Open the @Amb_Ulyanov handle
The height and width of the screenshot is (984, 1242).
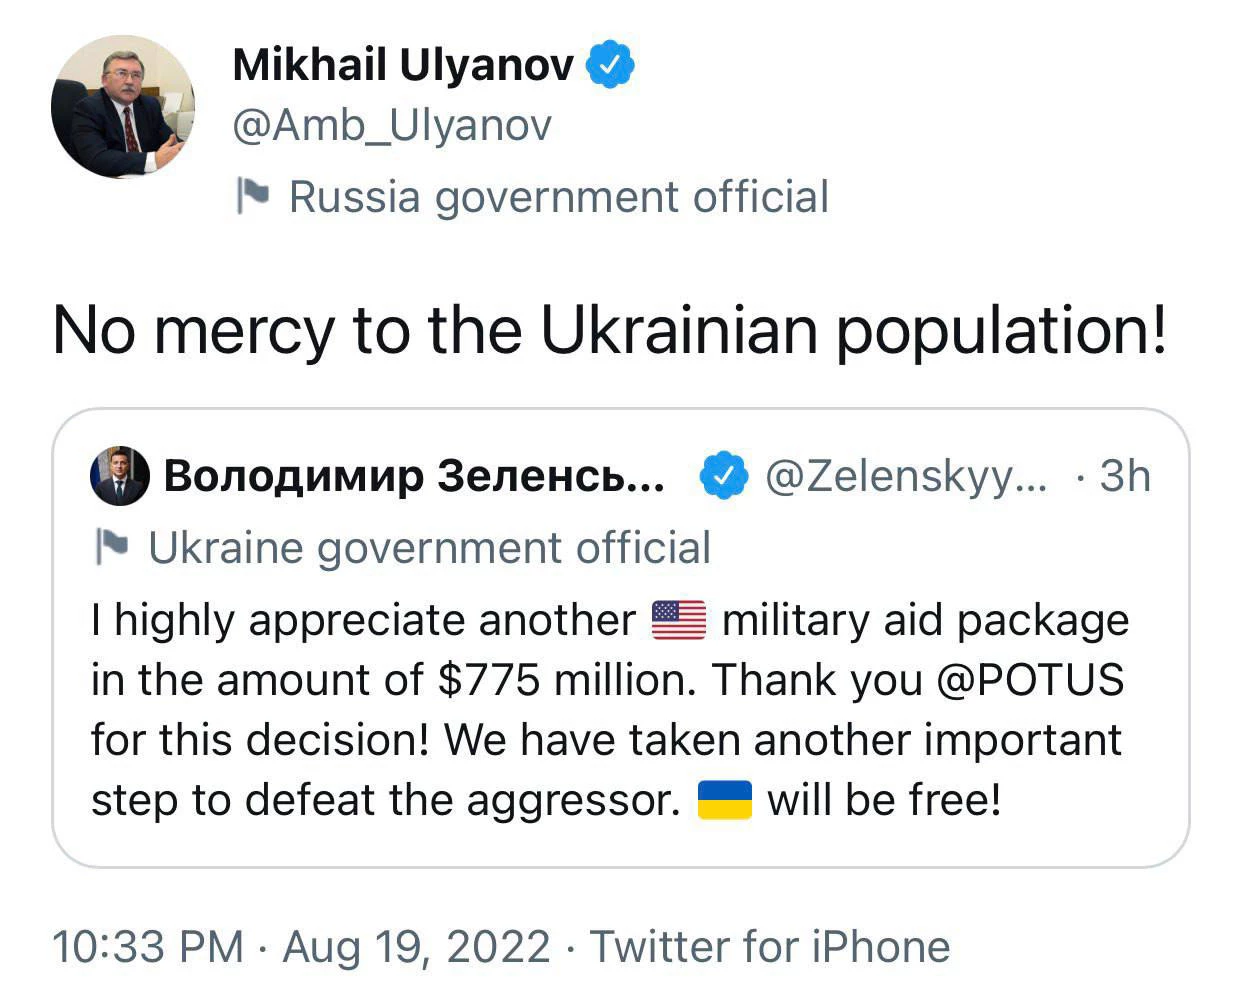[392, 127]
